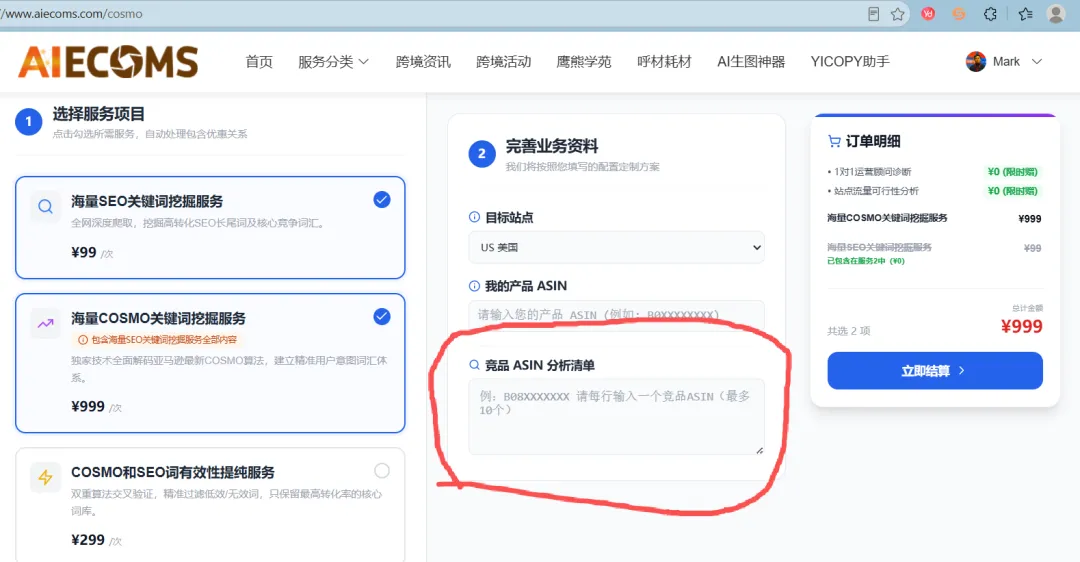Image resolution: width=1080 pixels, height=562 pixels.
Task: Click the red extension icon in browser toolbar
Action: (x=928, y=14)
